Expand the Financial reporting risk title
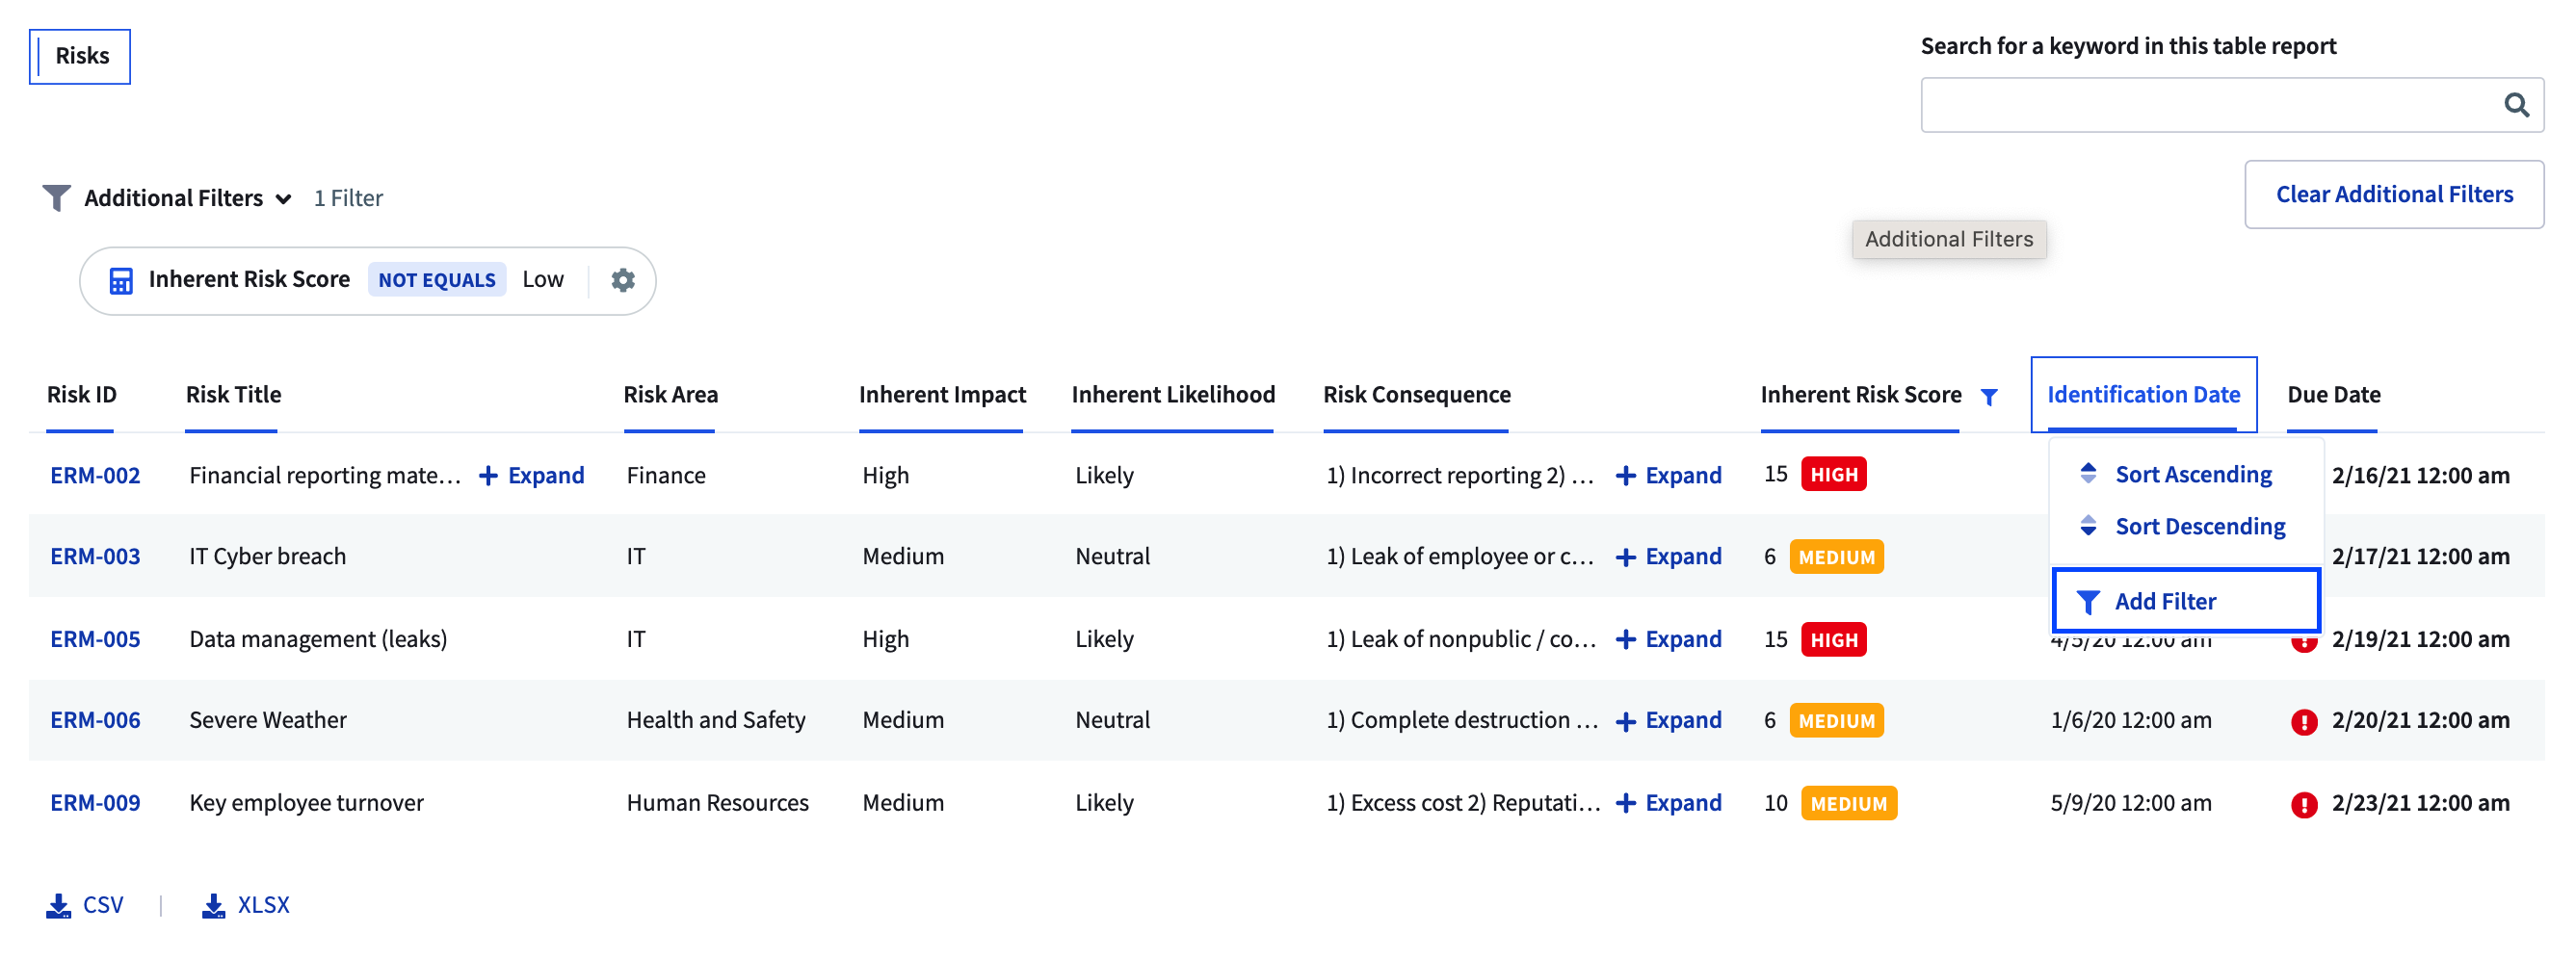 click(x=531, y=475)
